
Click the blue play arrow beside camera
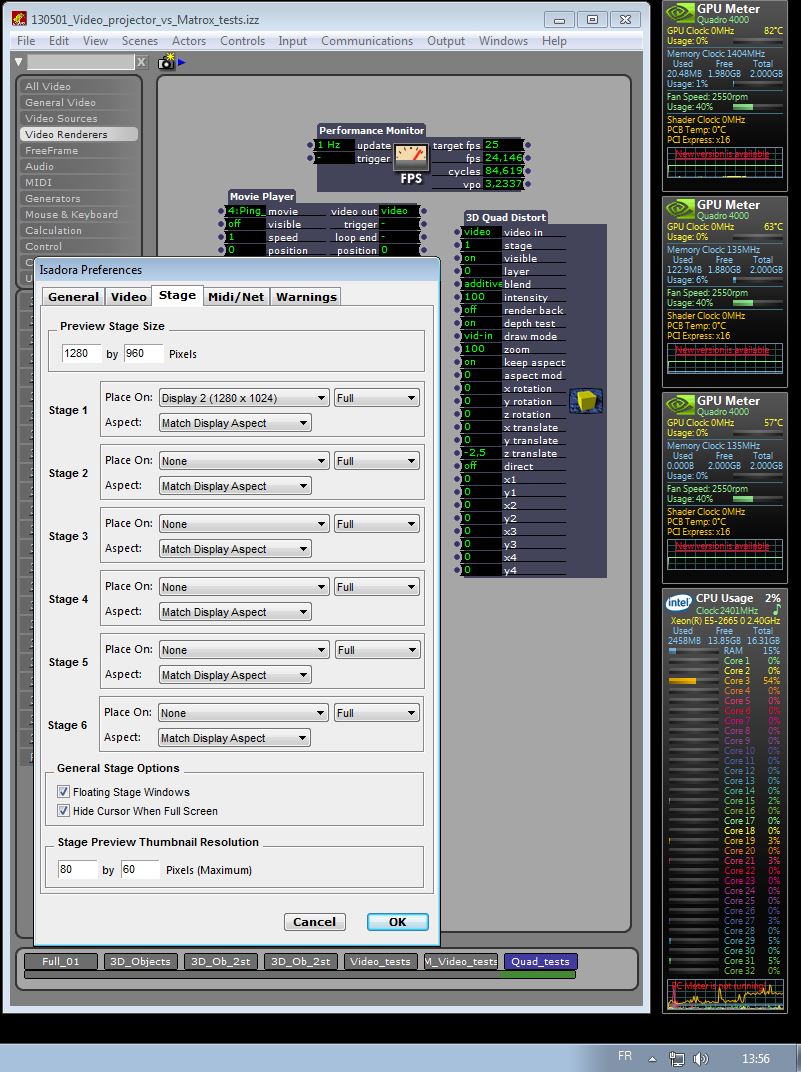click(182, 62)
